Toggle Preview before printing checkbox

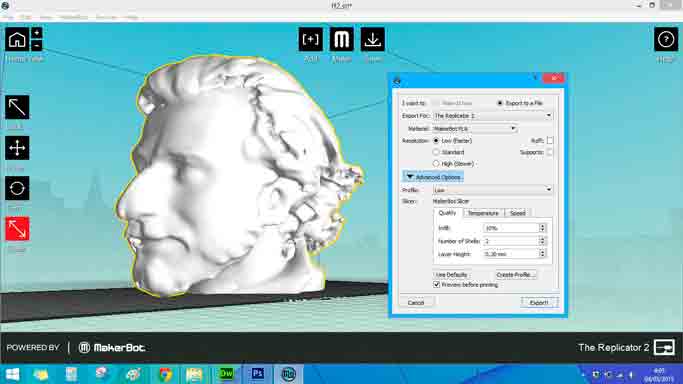click(x=436, y=285)
